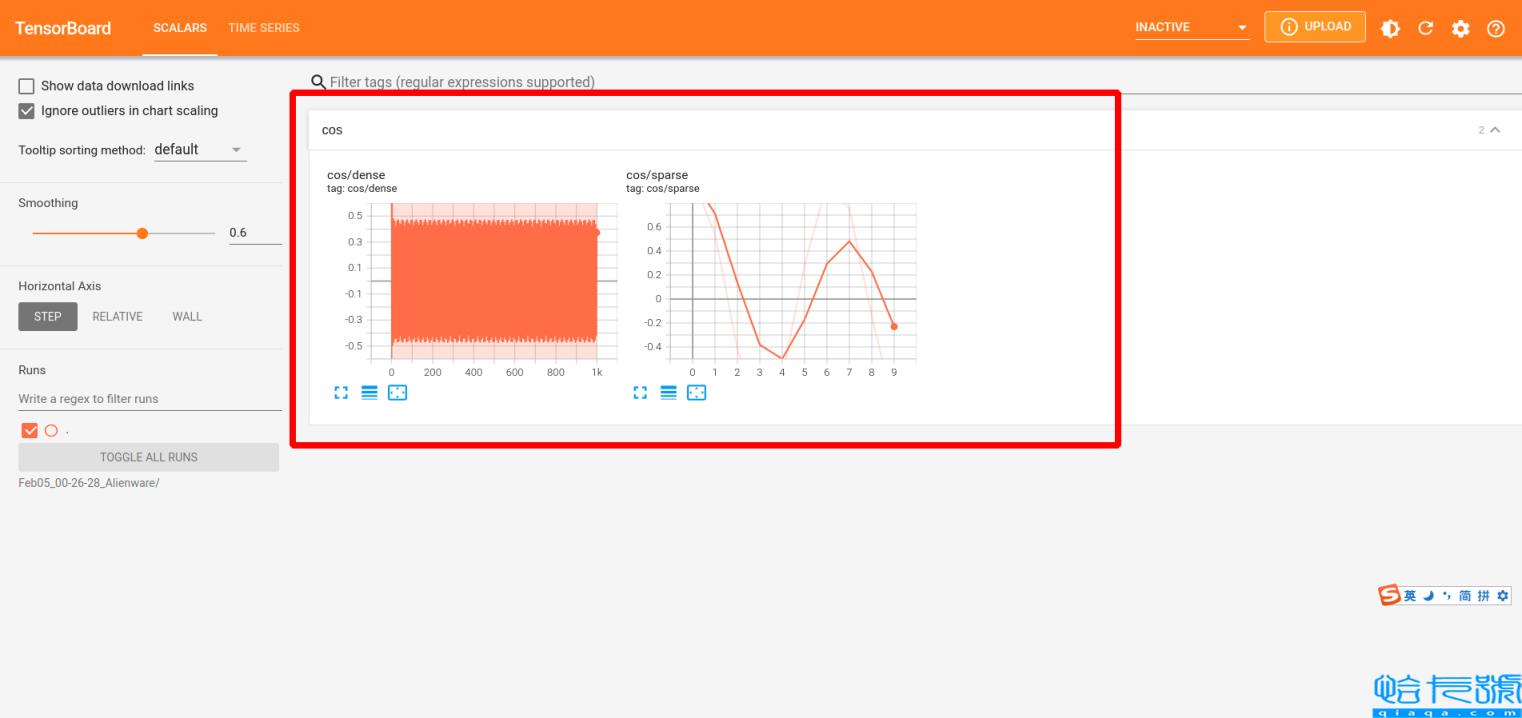Enable Show data download links
The image size is (1522, 718).
[x=27, y=86]
